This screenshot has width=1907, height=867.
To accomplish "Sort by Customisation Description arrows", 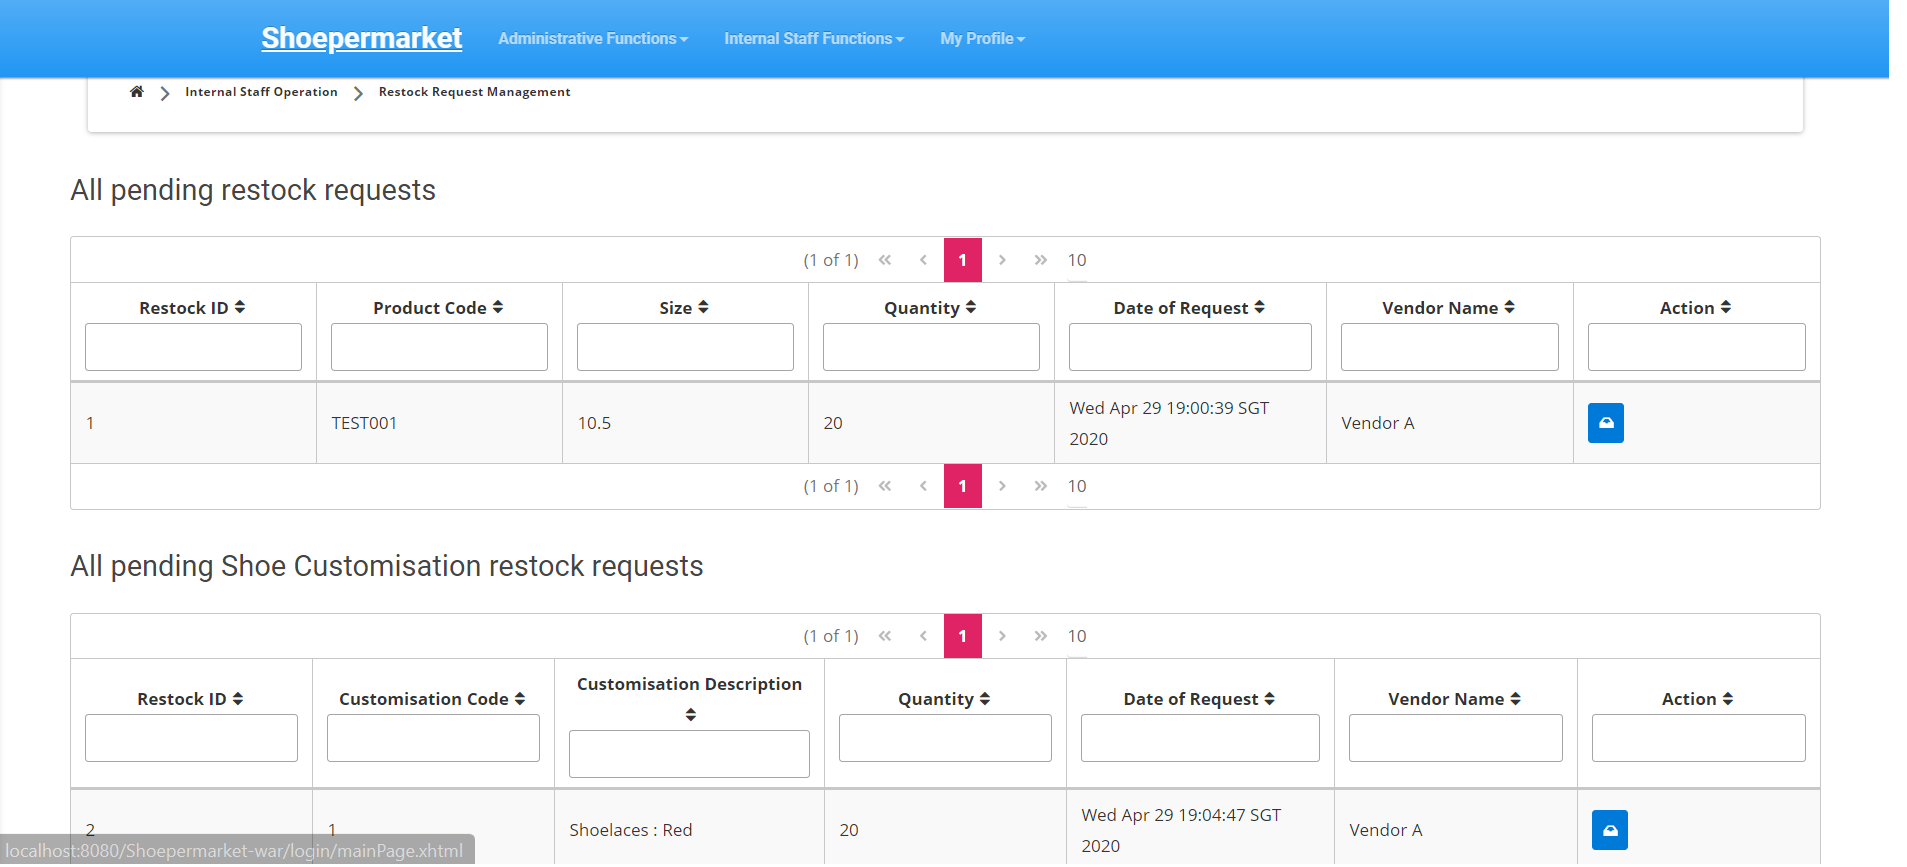I will tap(690, 714).
